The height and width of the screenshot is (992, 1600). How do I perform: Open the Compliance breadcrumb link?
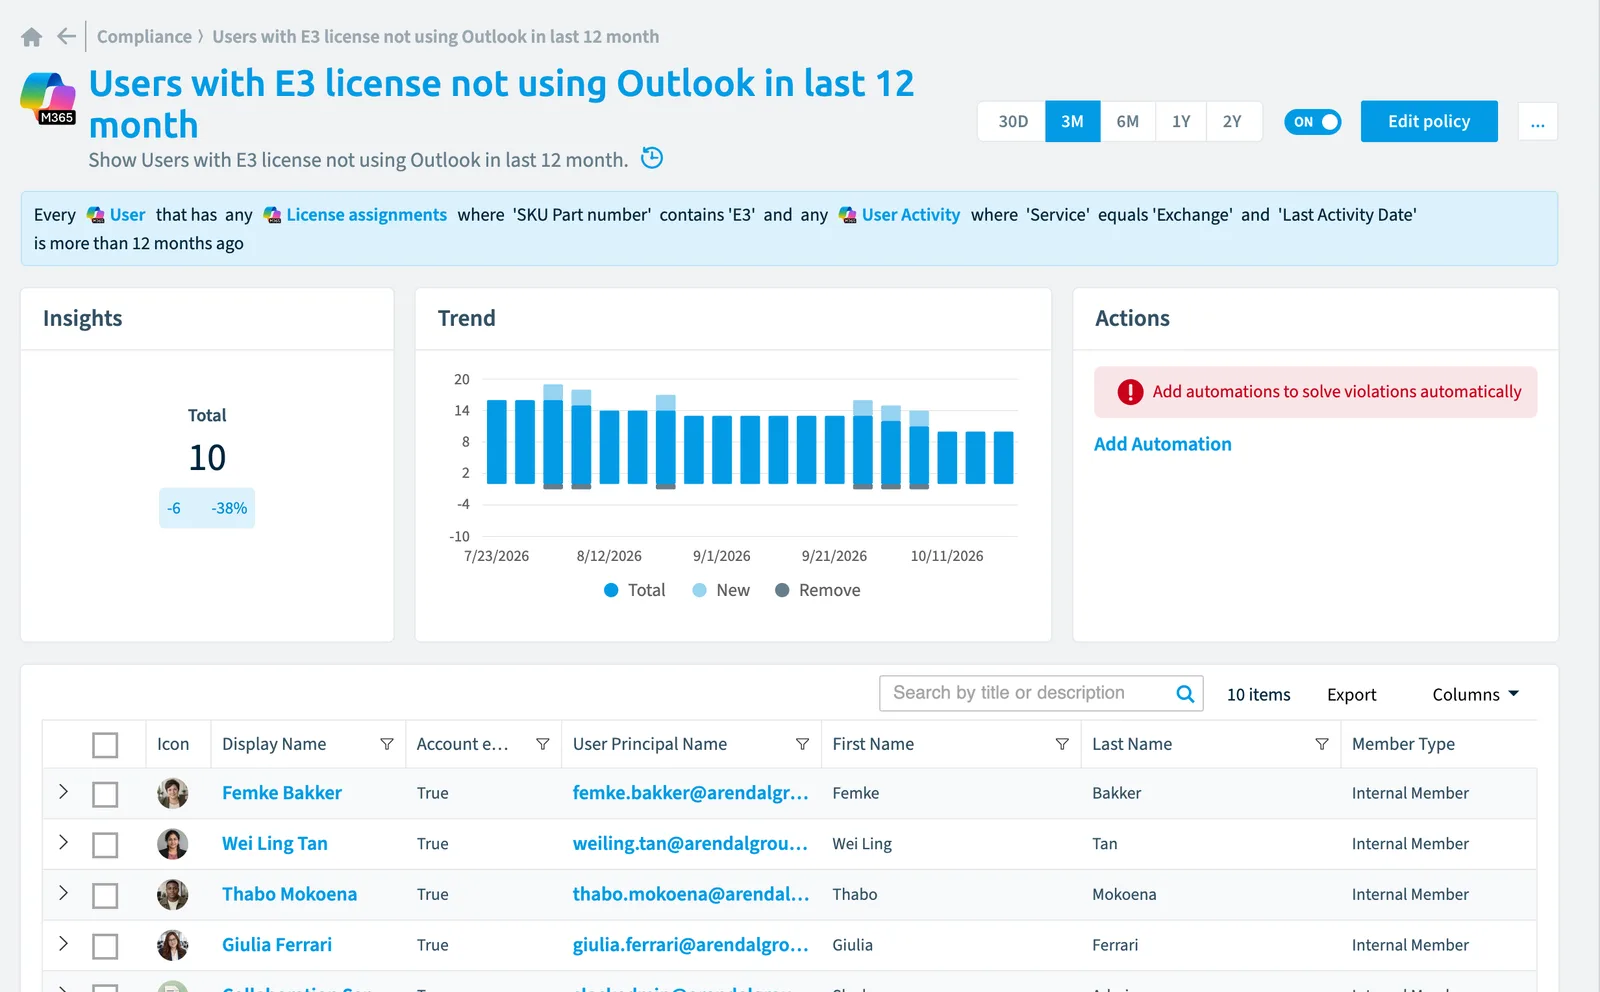pyautogui.click(x=144, y=37)
